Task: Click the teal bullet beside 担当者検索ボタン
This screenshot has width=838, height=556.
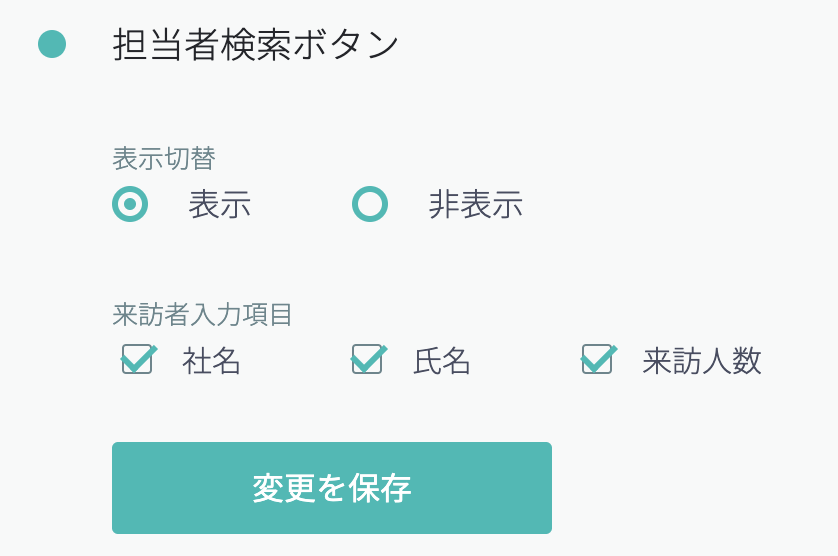Action: pos(52,44)
